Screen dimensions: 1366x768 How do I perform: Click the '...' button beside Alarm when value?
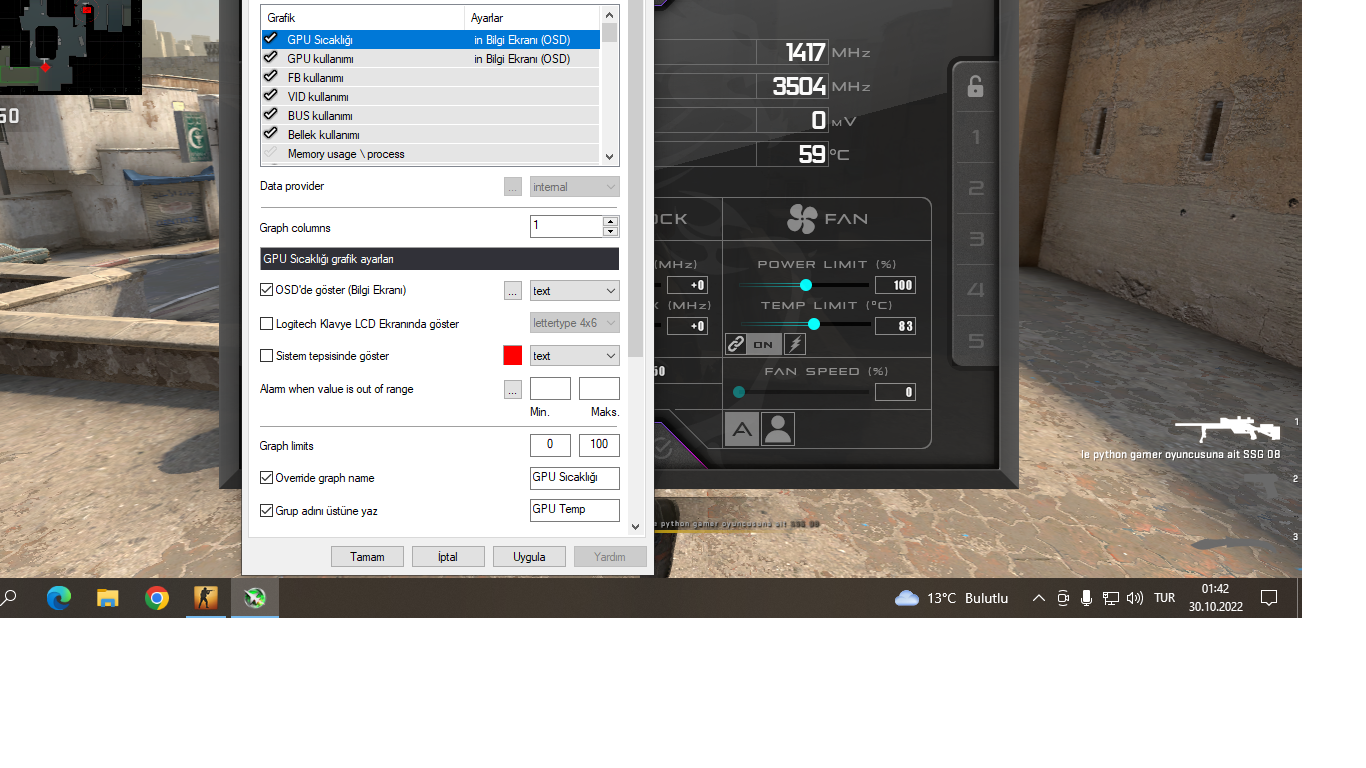point(513,389)
